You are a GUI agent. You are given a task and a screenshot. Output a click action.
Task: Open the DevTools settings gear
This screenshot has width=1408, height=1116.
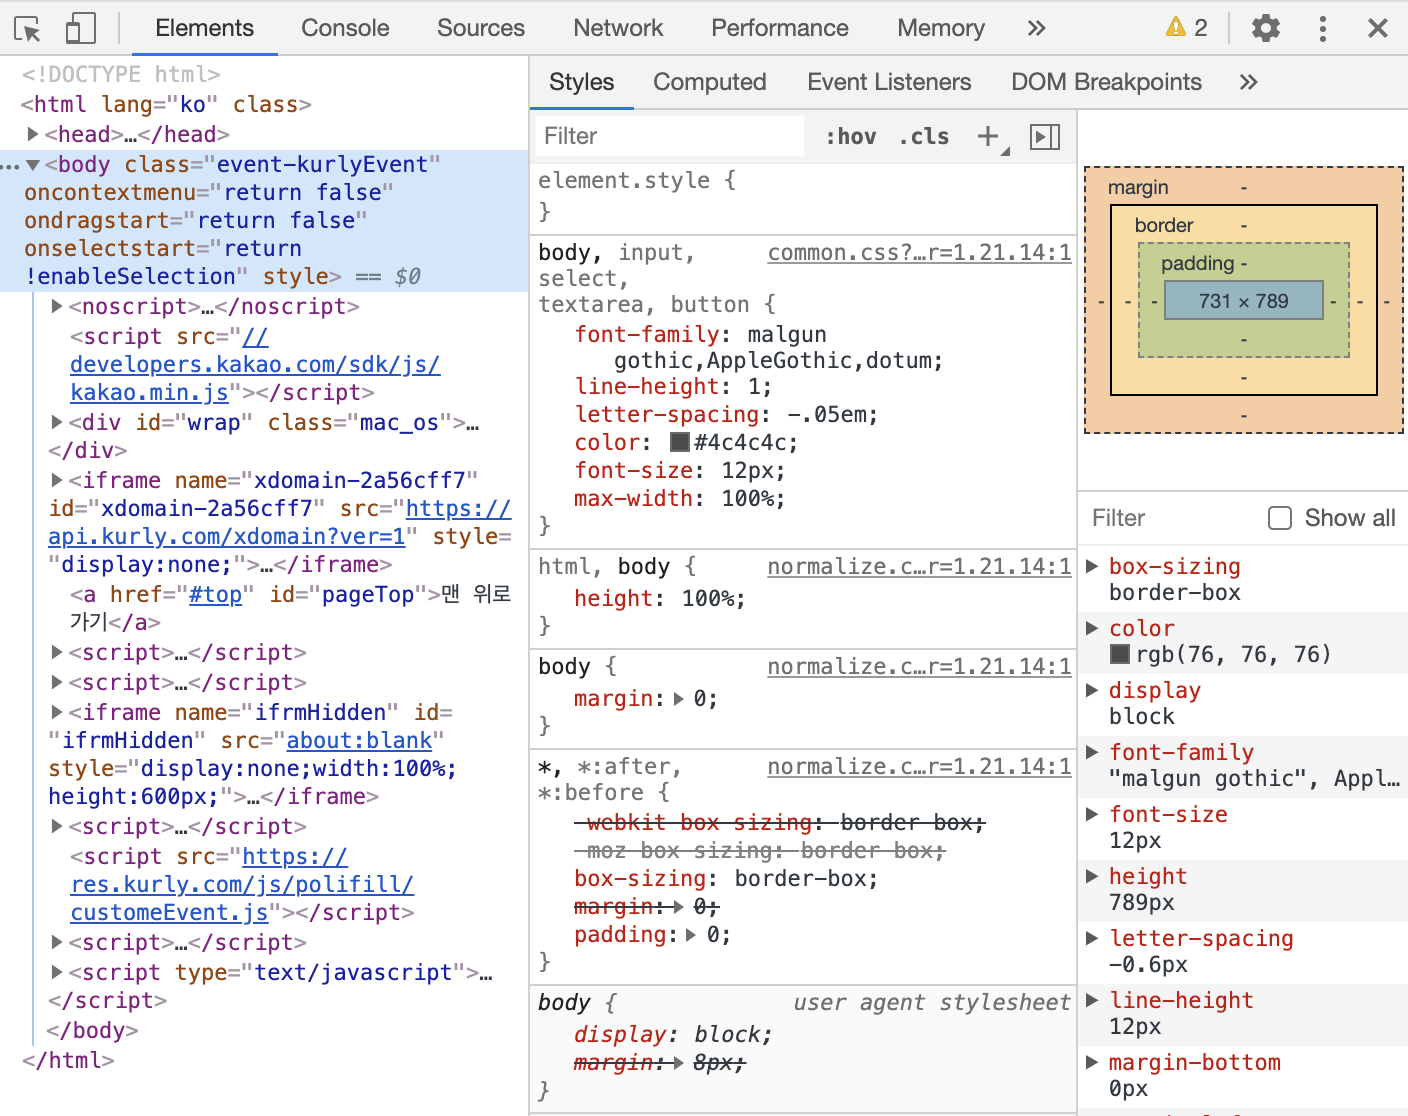coord(1266,28)
